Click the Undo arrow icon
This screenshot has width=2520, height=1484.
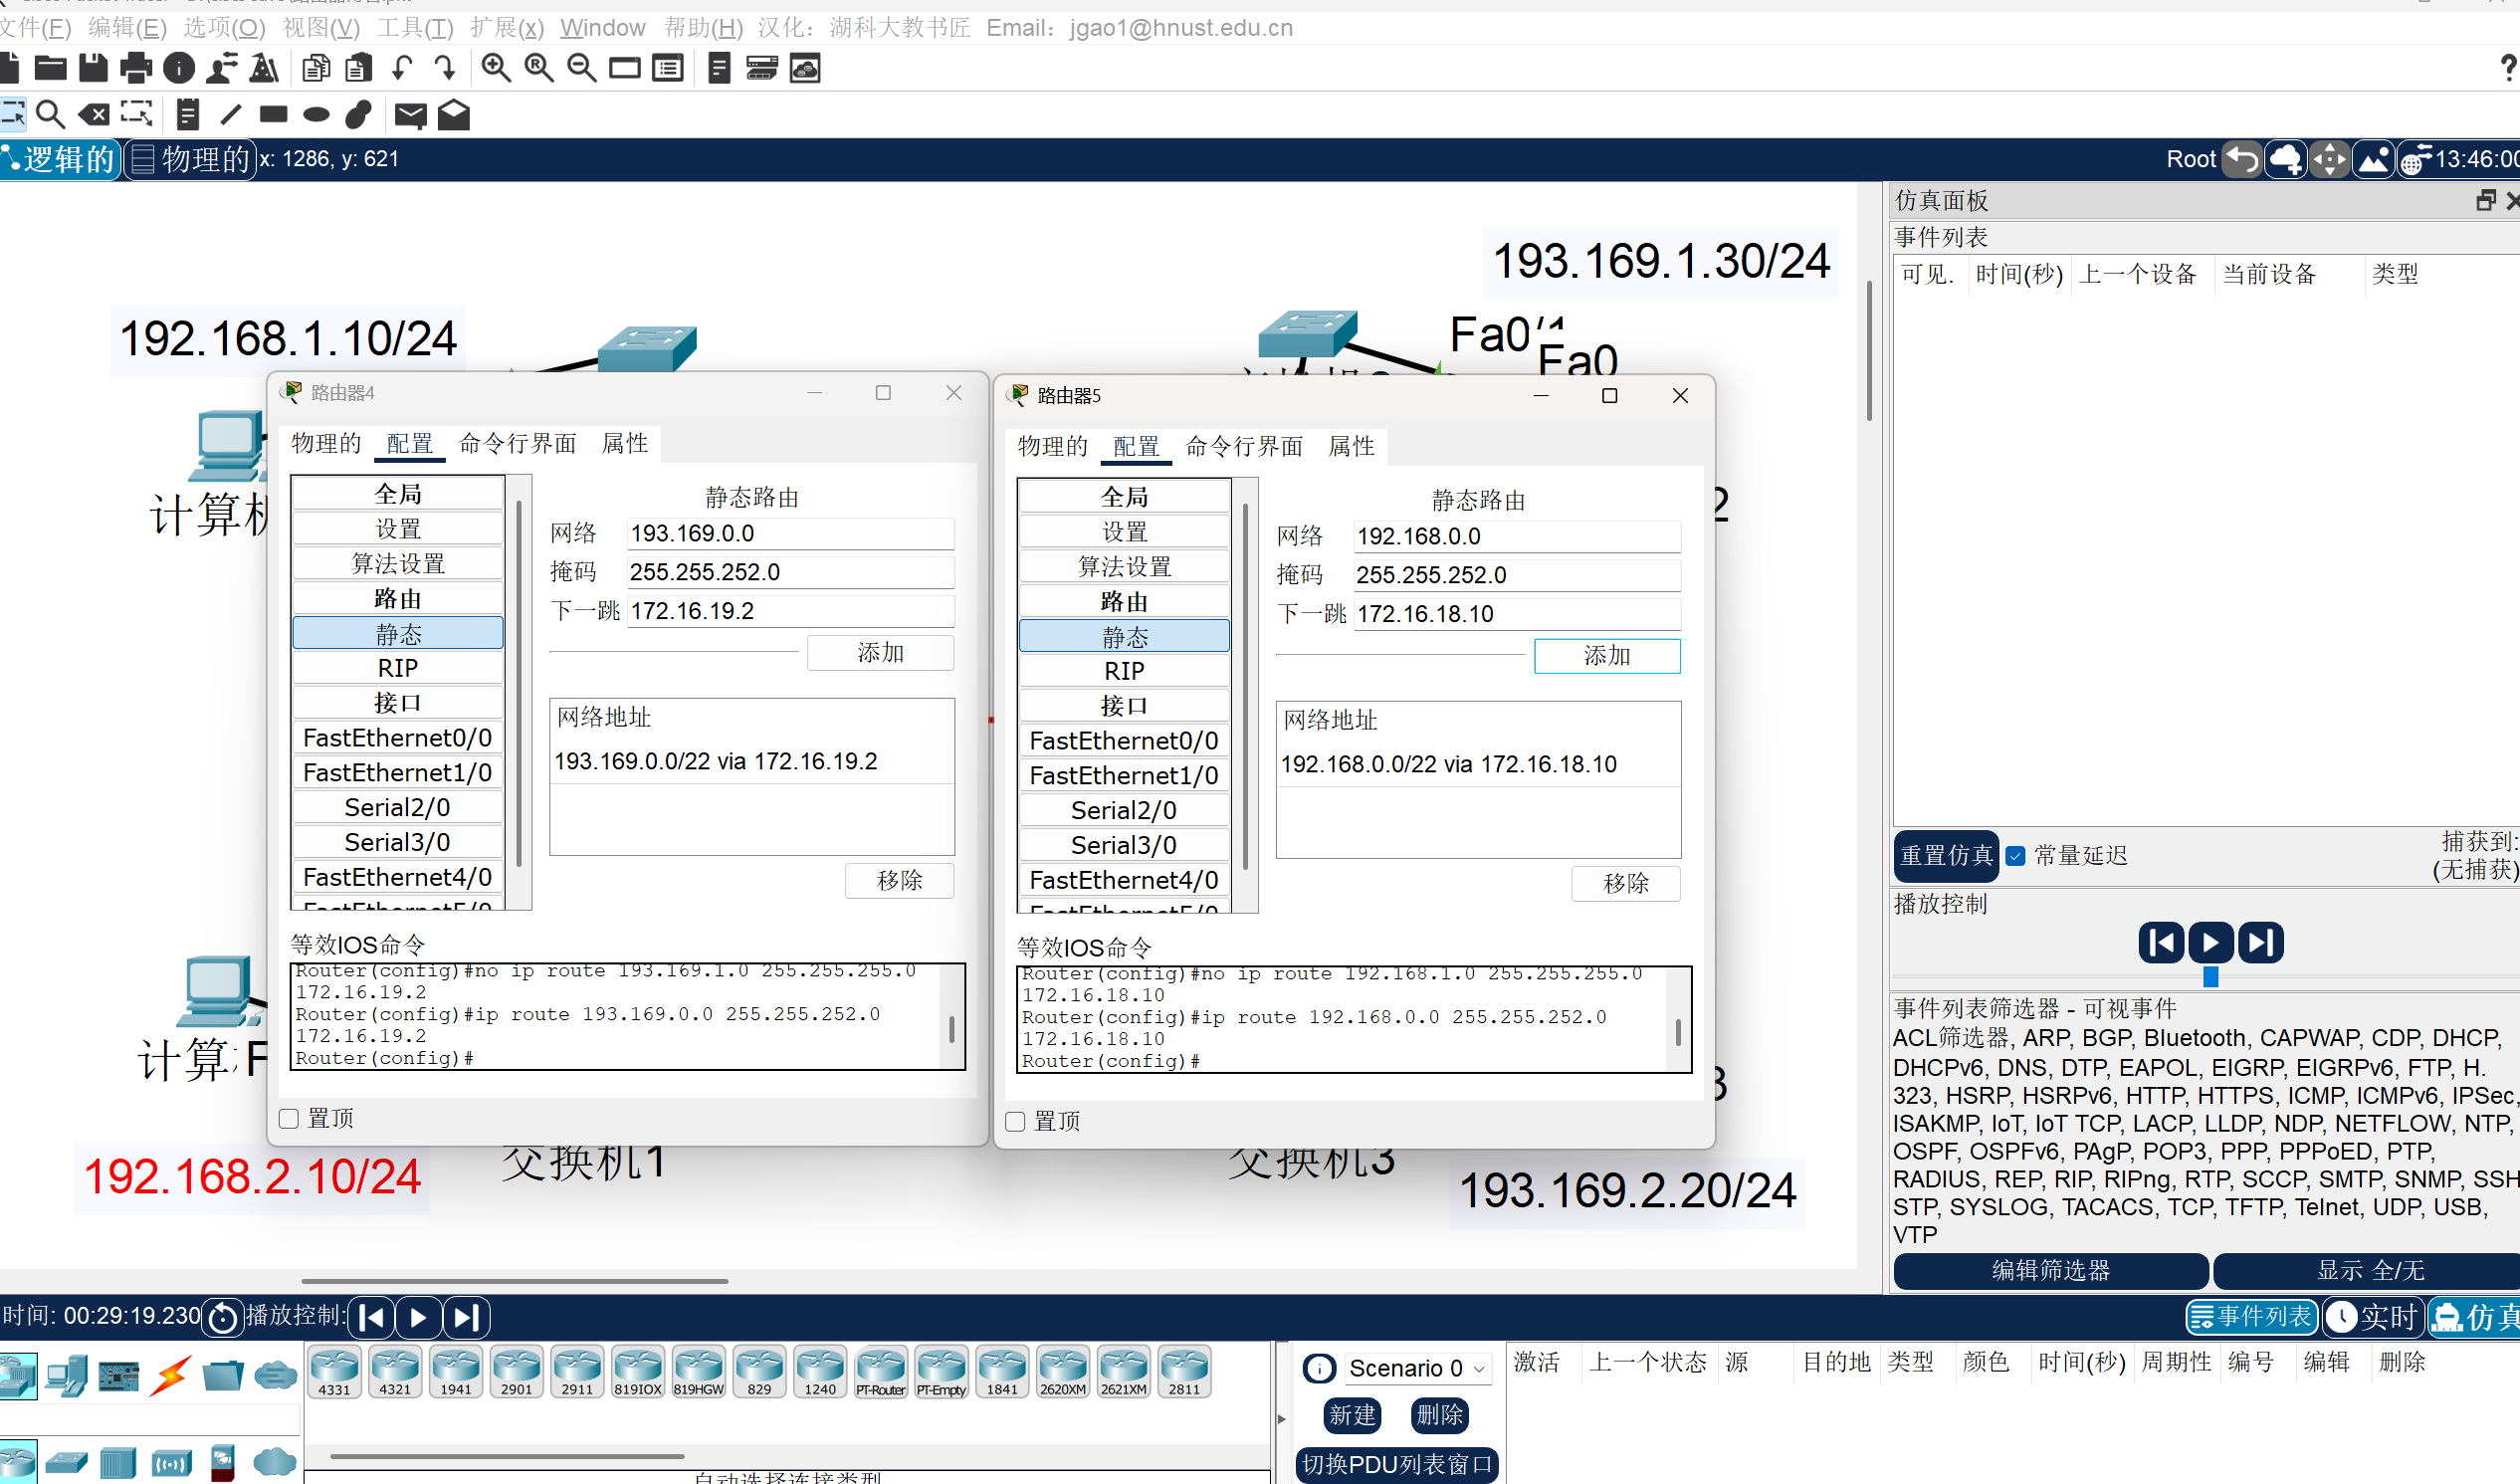tap(402, 68)
